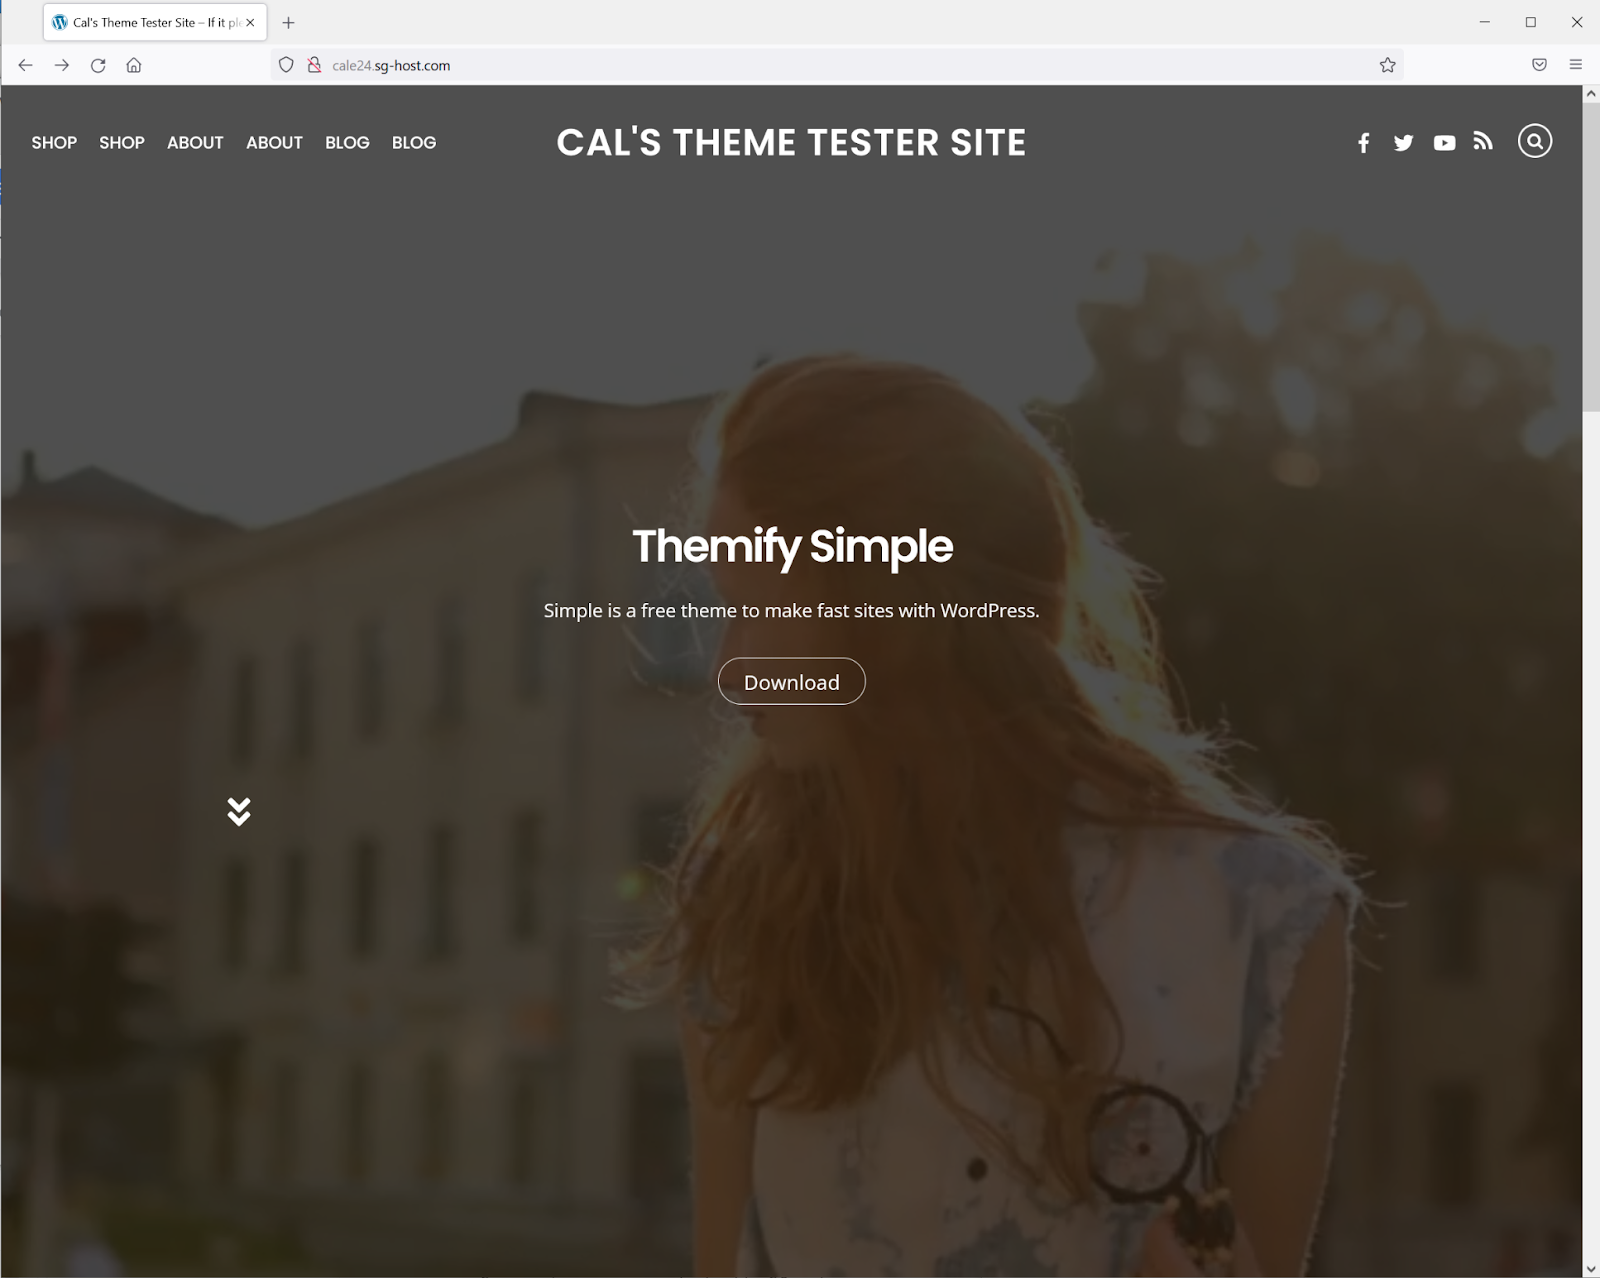
Task: Open the YouTube social icon link
Action: (x=1444, y=143)
